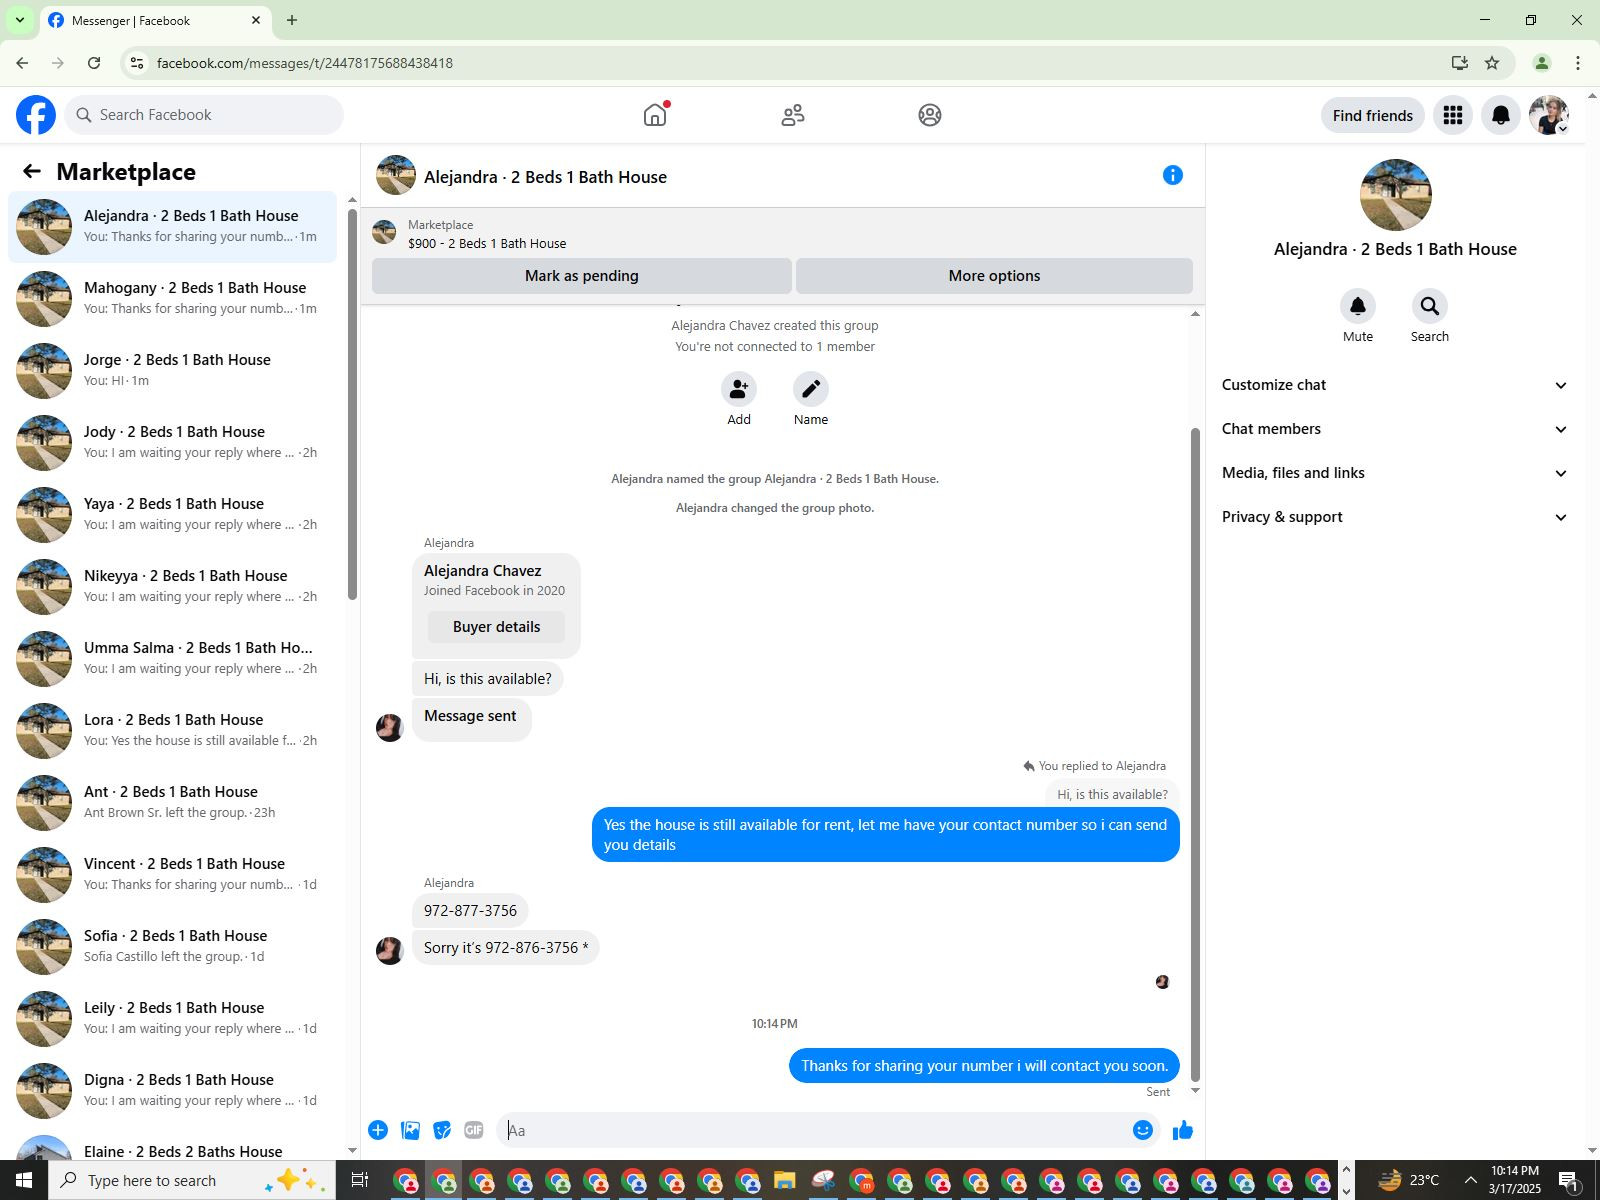View Buyer details for Alejandra Chavez

tap(496, 627)
